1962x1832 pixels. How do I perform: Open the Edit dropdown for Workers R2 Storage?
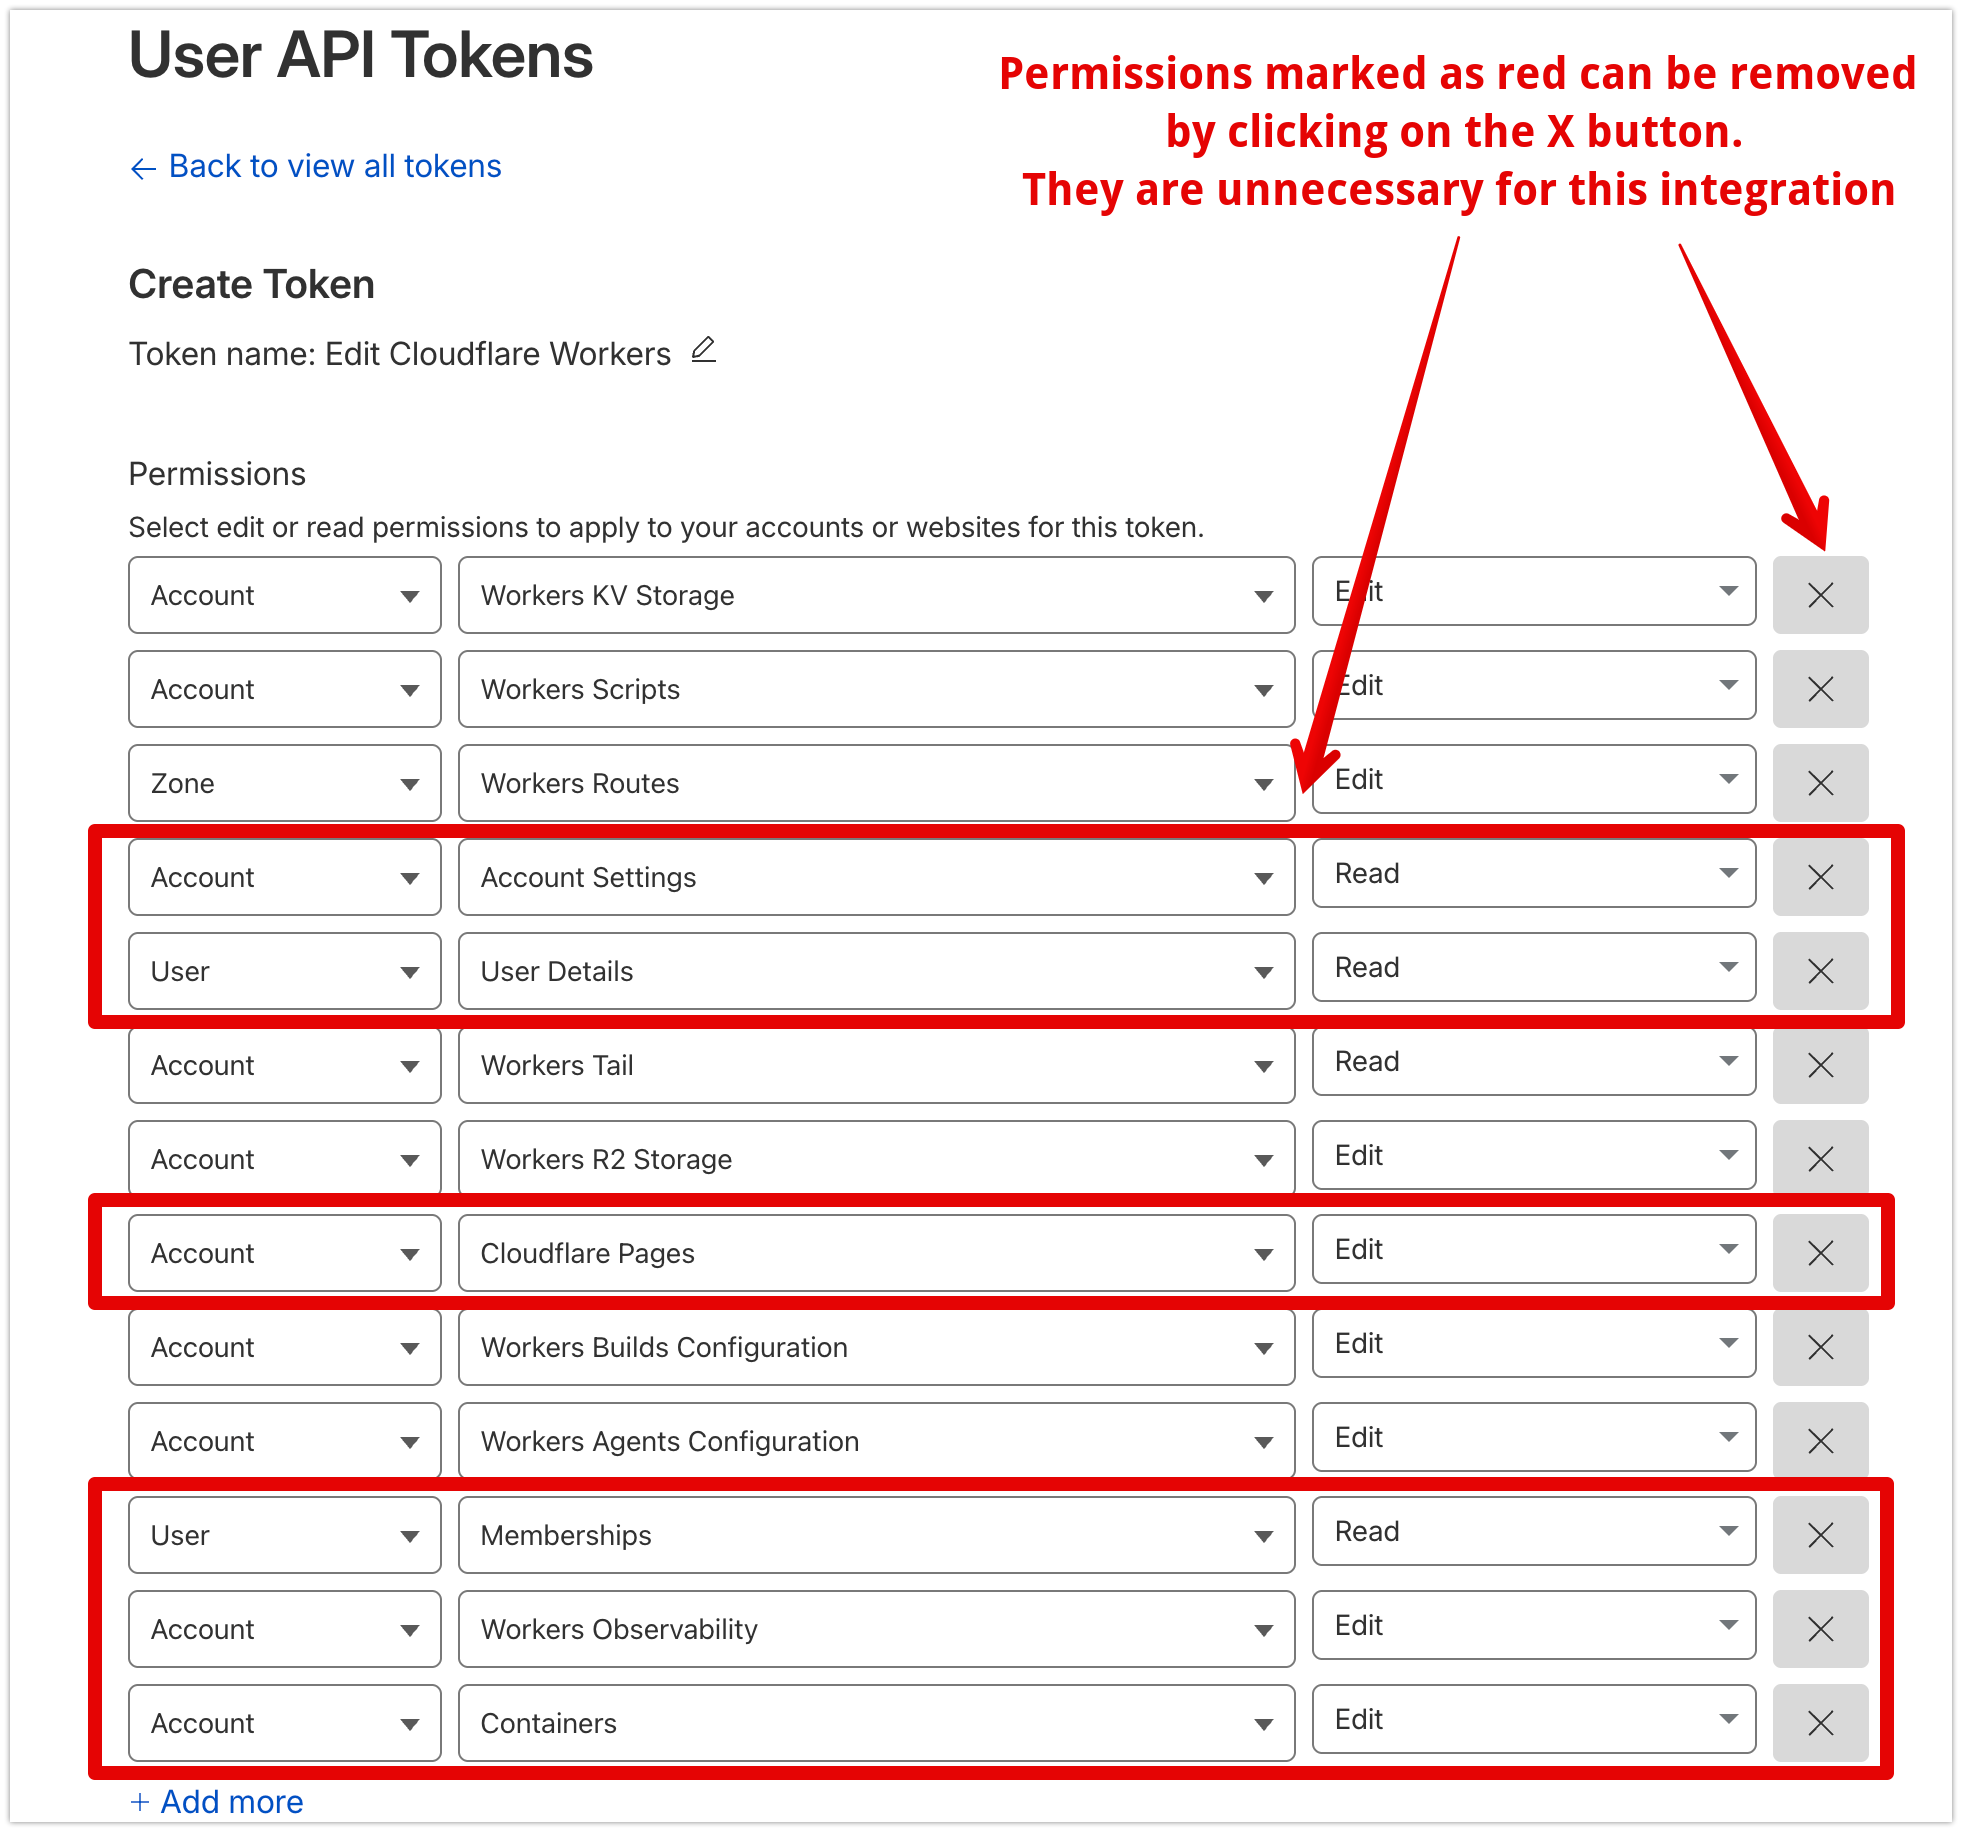[1533, 1156]
